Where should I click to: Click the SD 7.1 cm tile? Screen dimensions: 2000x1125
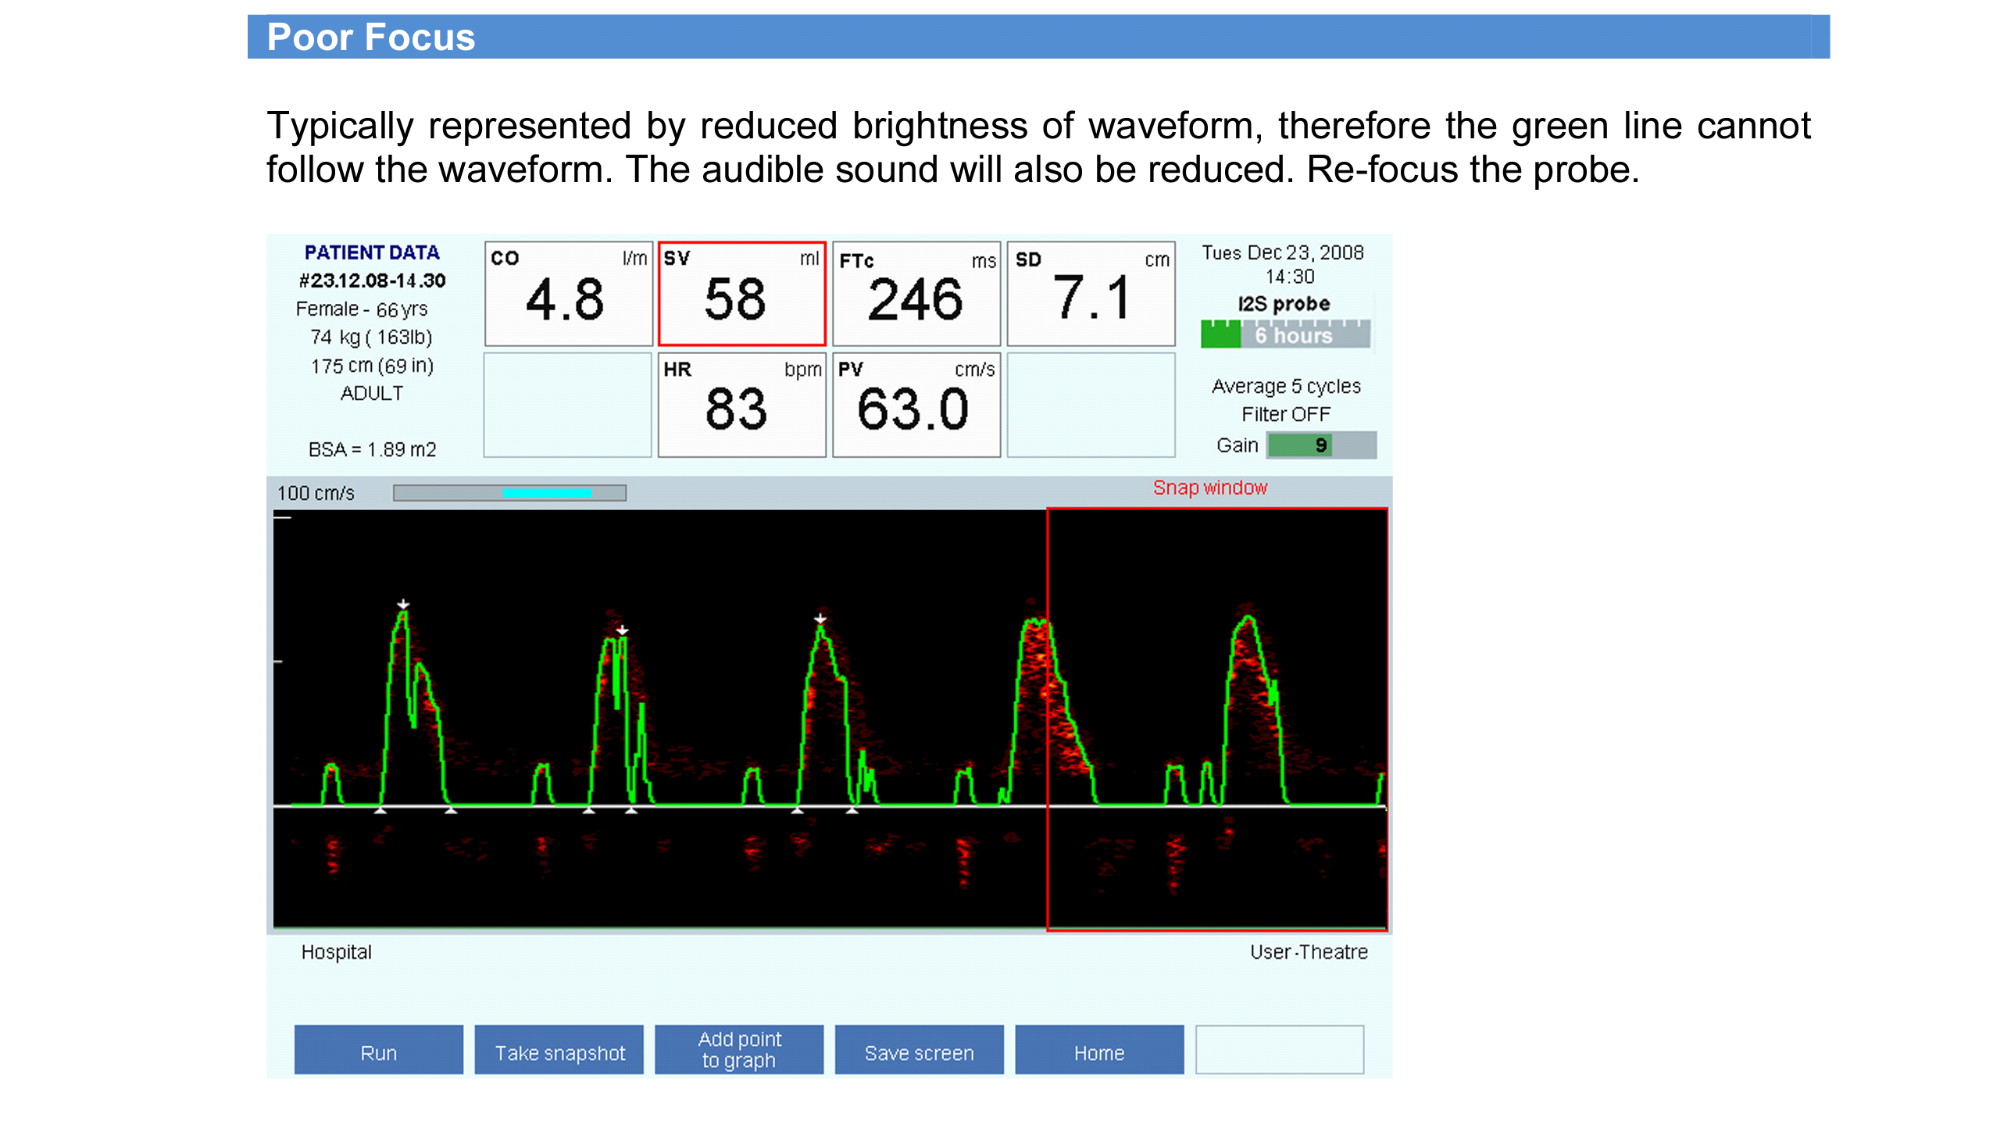tap(1090, 294)
